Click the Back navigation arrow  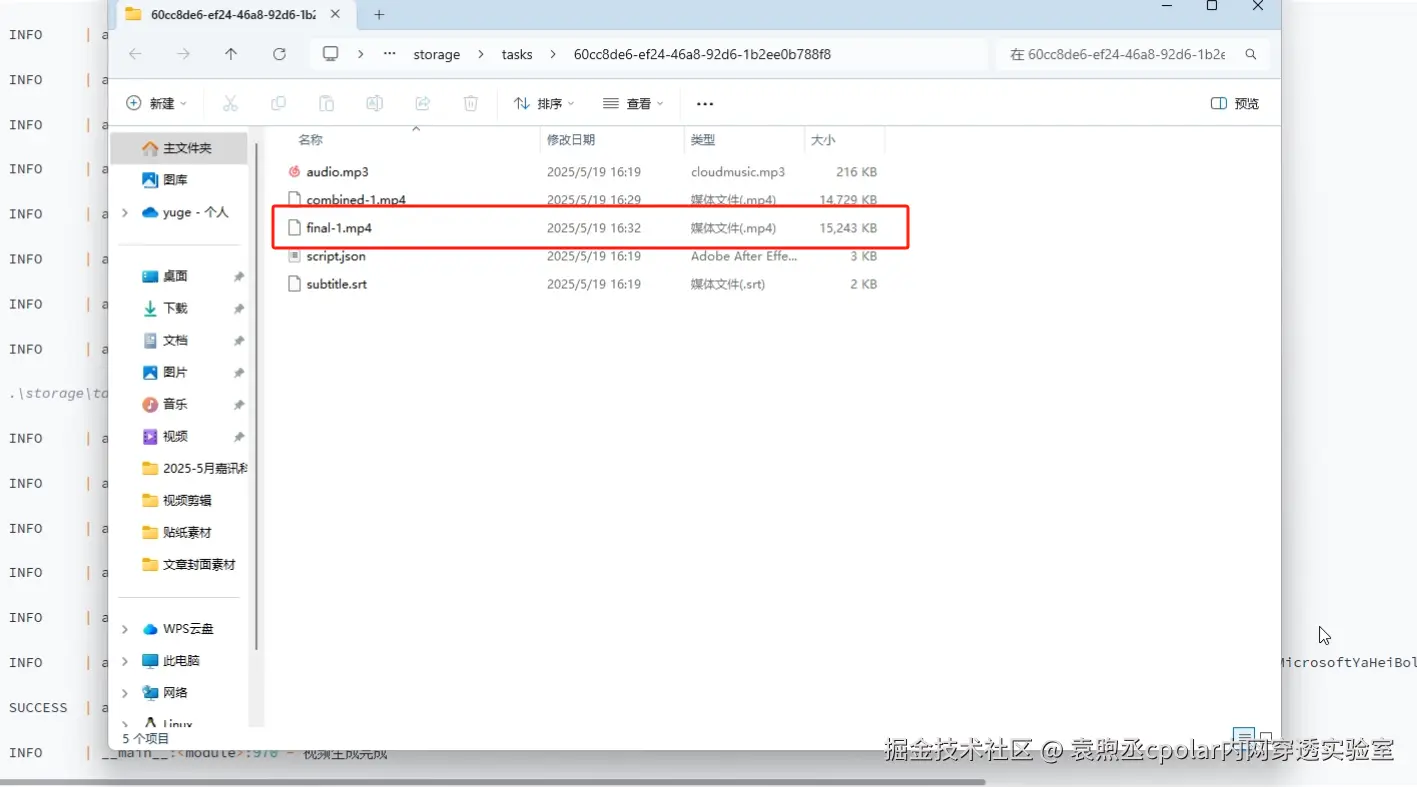point(135,54)
